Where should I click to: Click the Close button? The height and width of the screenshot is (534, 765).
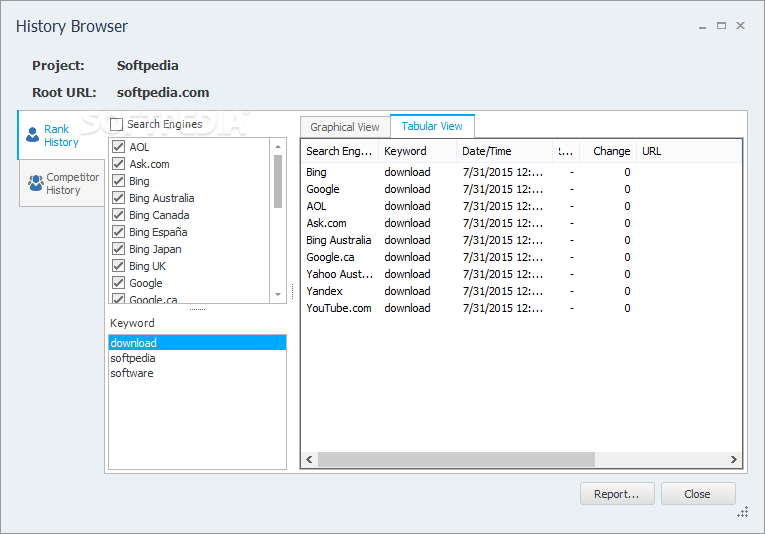tap(698, 494)
